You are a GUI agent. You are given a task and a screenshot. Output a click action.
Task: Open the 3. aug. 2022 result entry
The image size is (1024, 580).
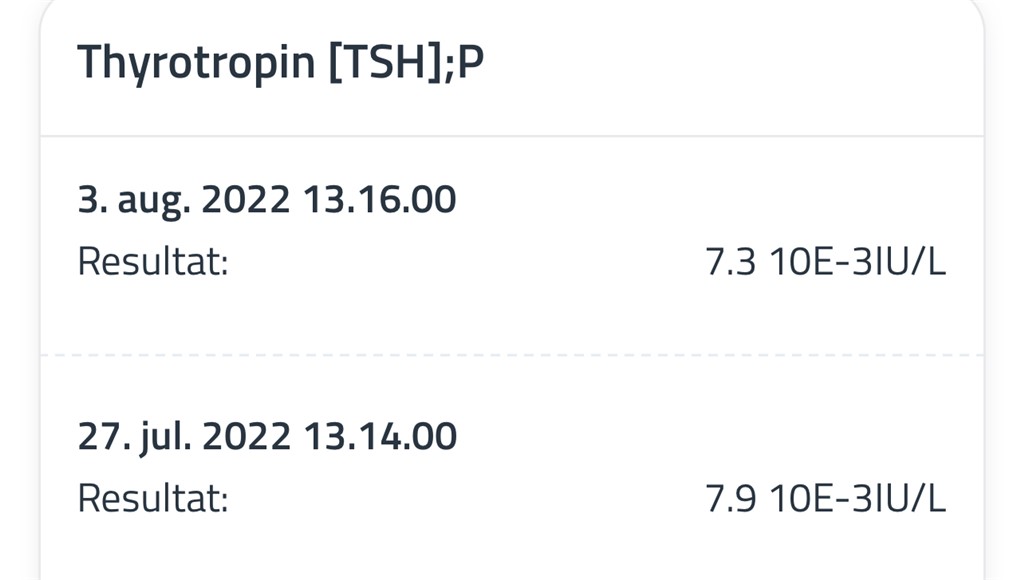click(266, 200)
